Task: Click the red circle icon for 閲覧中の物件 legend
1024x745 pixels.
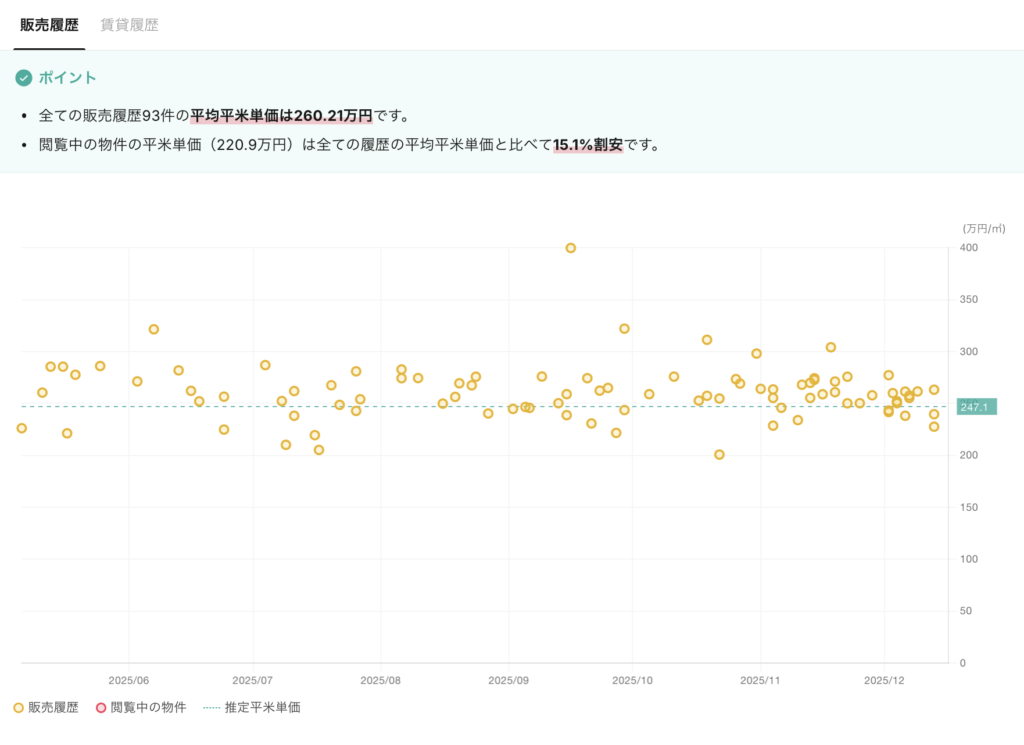Action: pyautogui.click(x=100, y=708)
